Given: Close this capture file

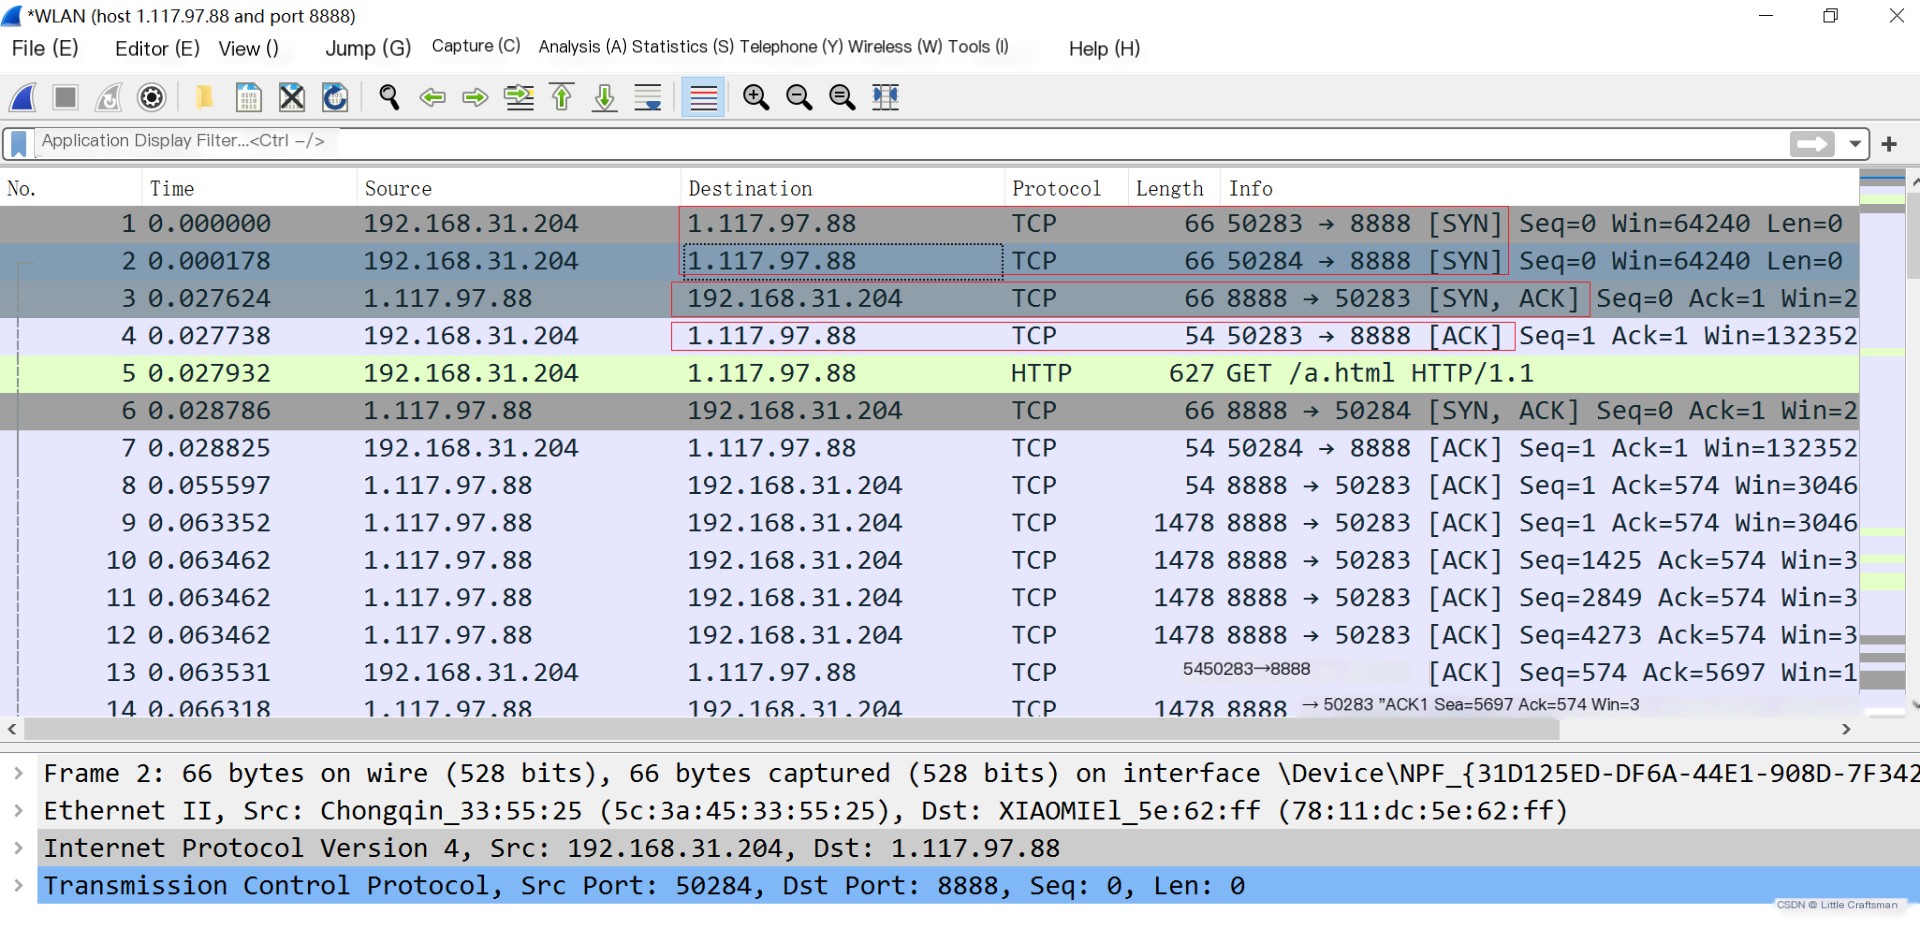Looking at the screenshot, I should 291,97.
